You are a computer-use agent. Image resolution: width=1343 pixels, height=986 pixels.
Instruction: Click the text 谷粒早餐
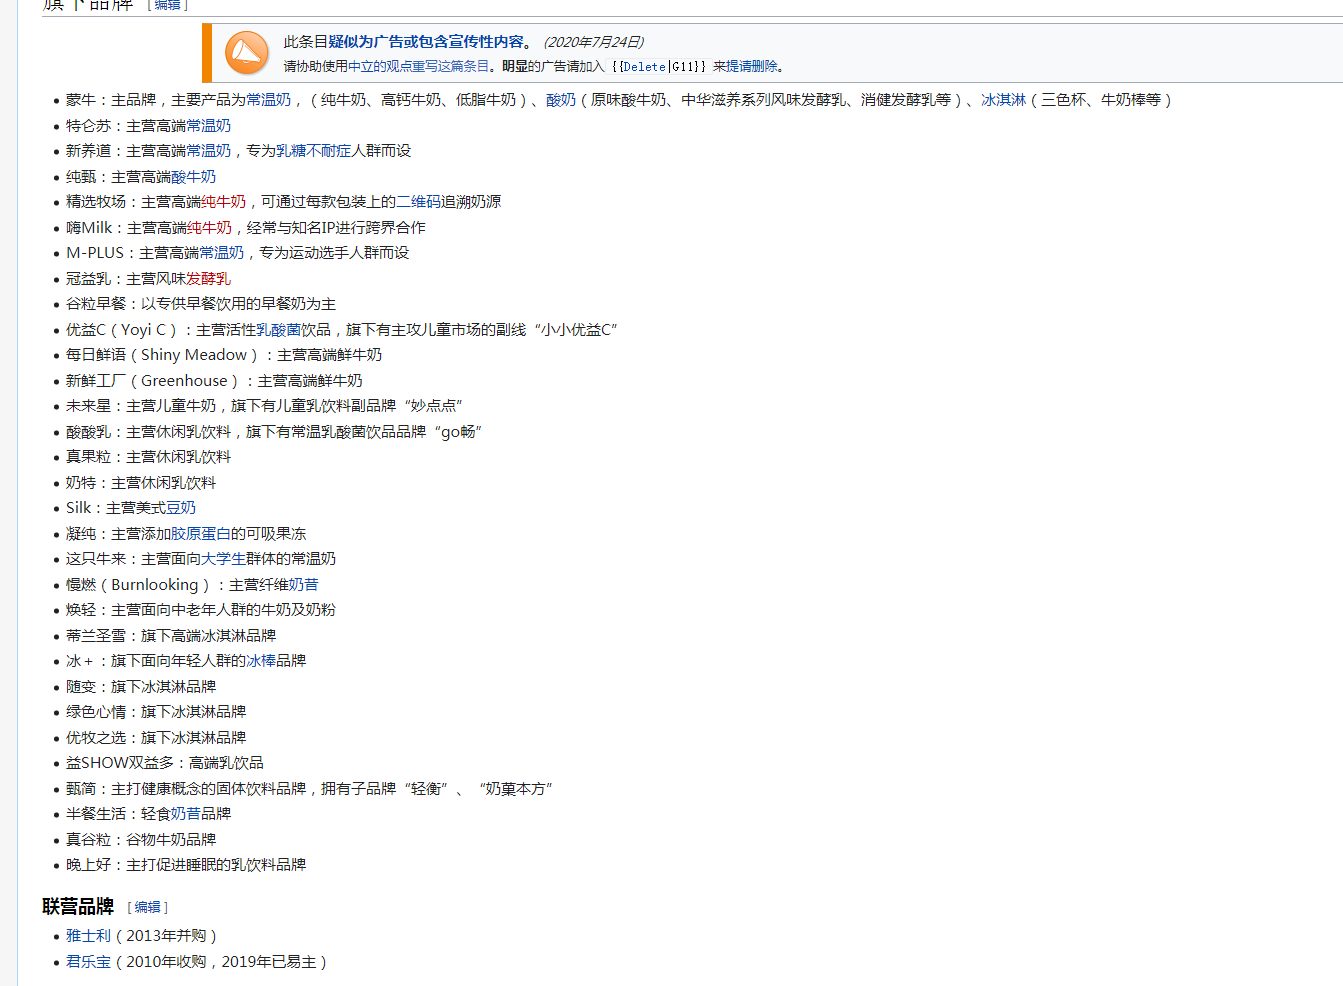tap(96, 304)
